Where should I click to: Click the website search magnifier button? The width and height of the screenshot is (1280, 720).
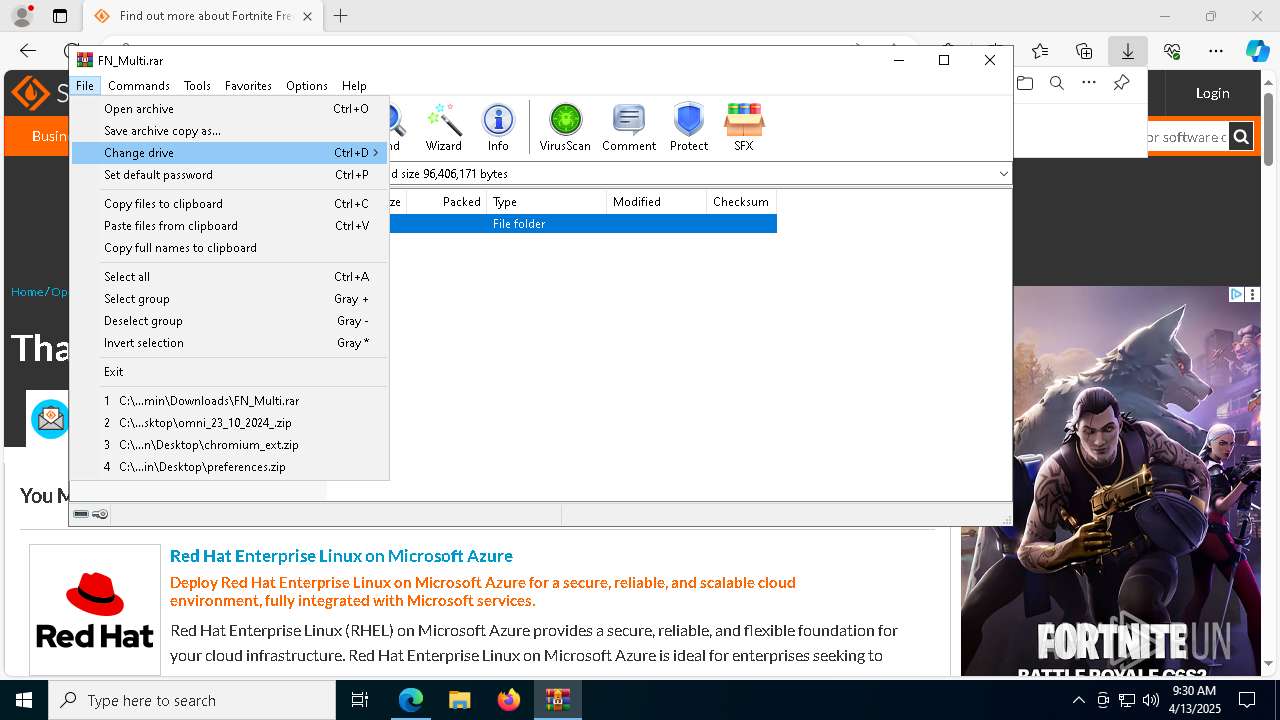(x=1240, y=137)
